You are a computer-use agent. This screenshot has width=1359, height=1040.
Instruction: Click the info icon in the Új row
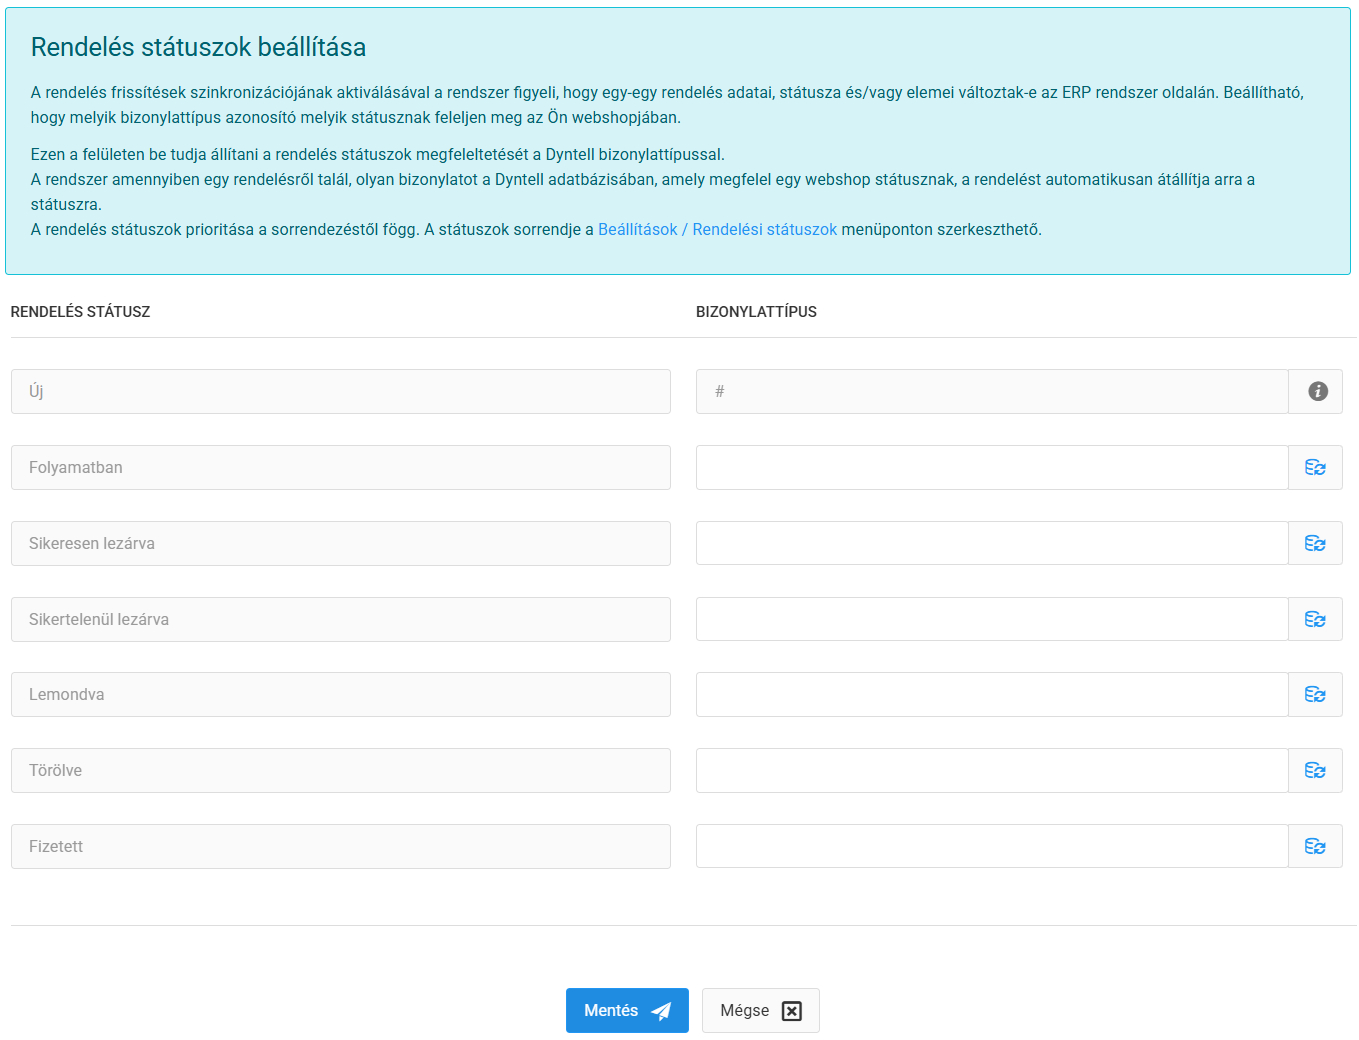[1317, 391]
